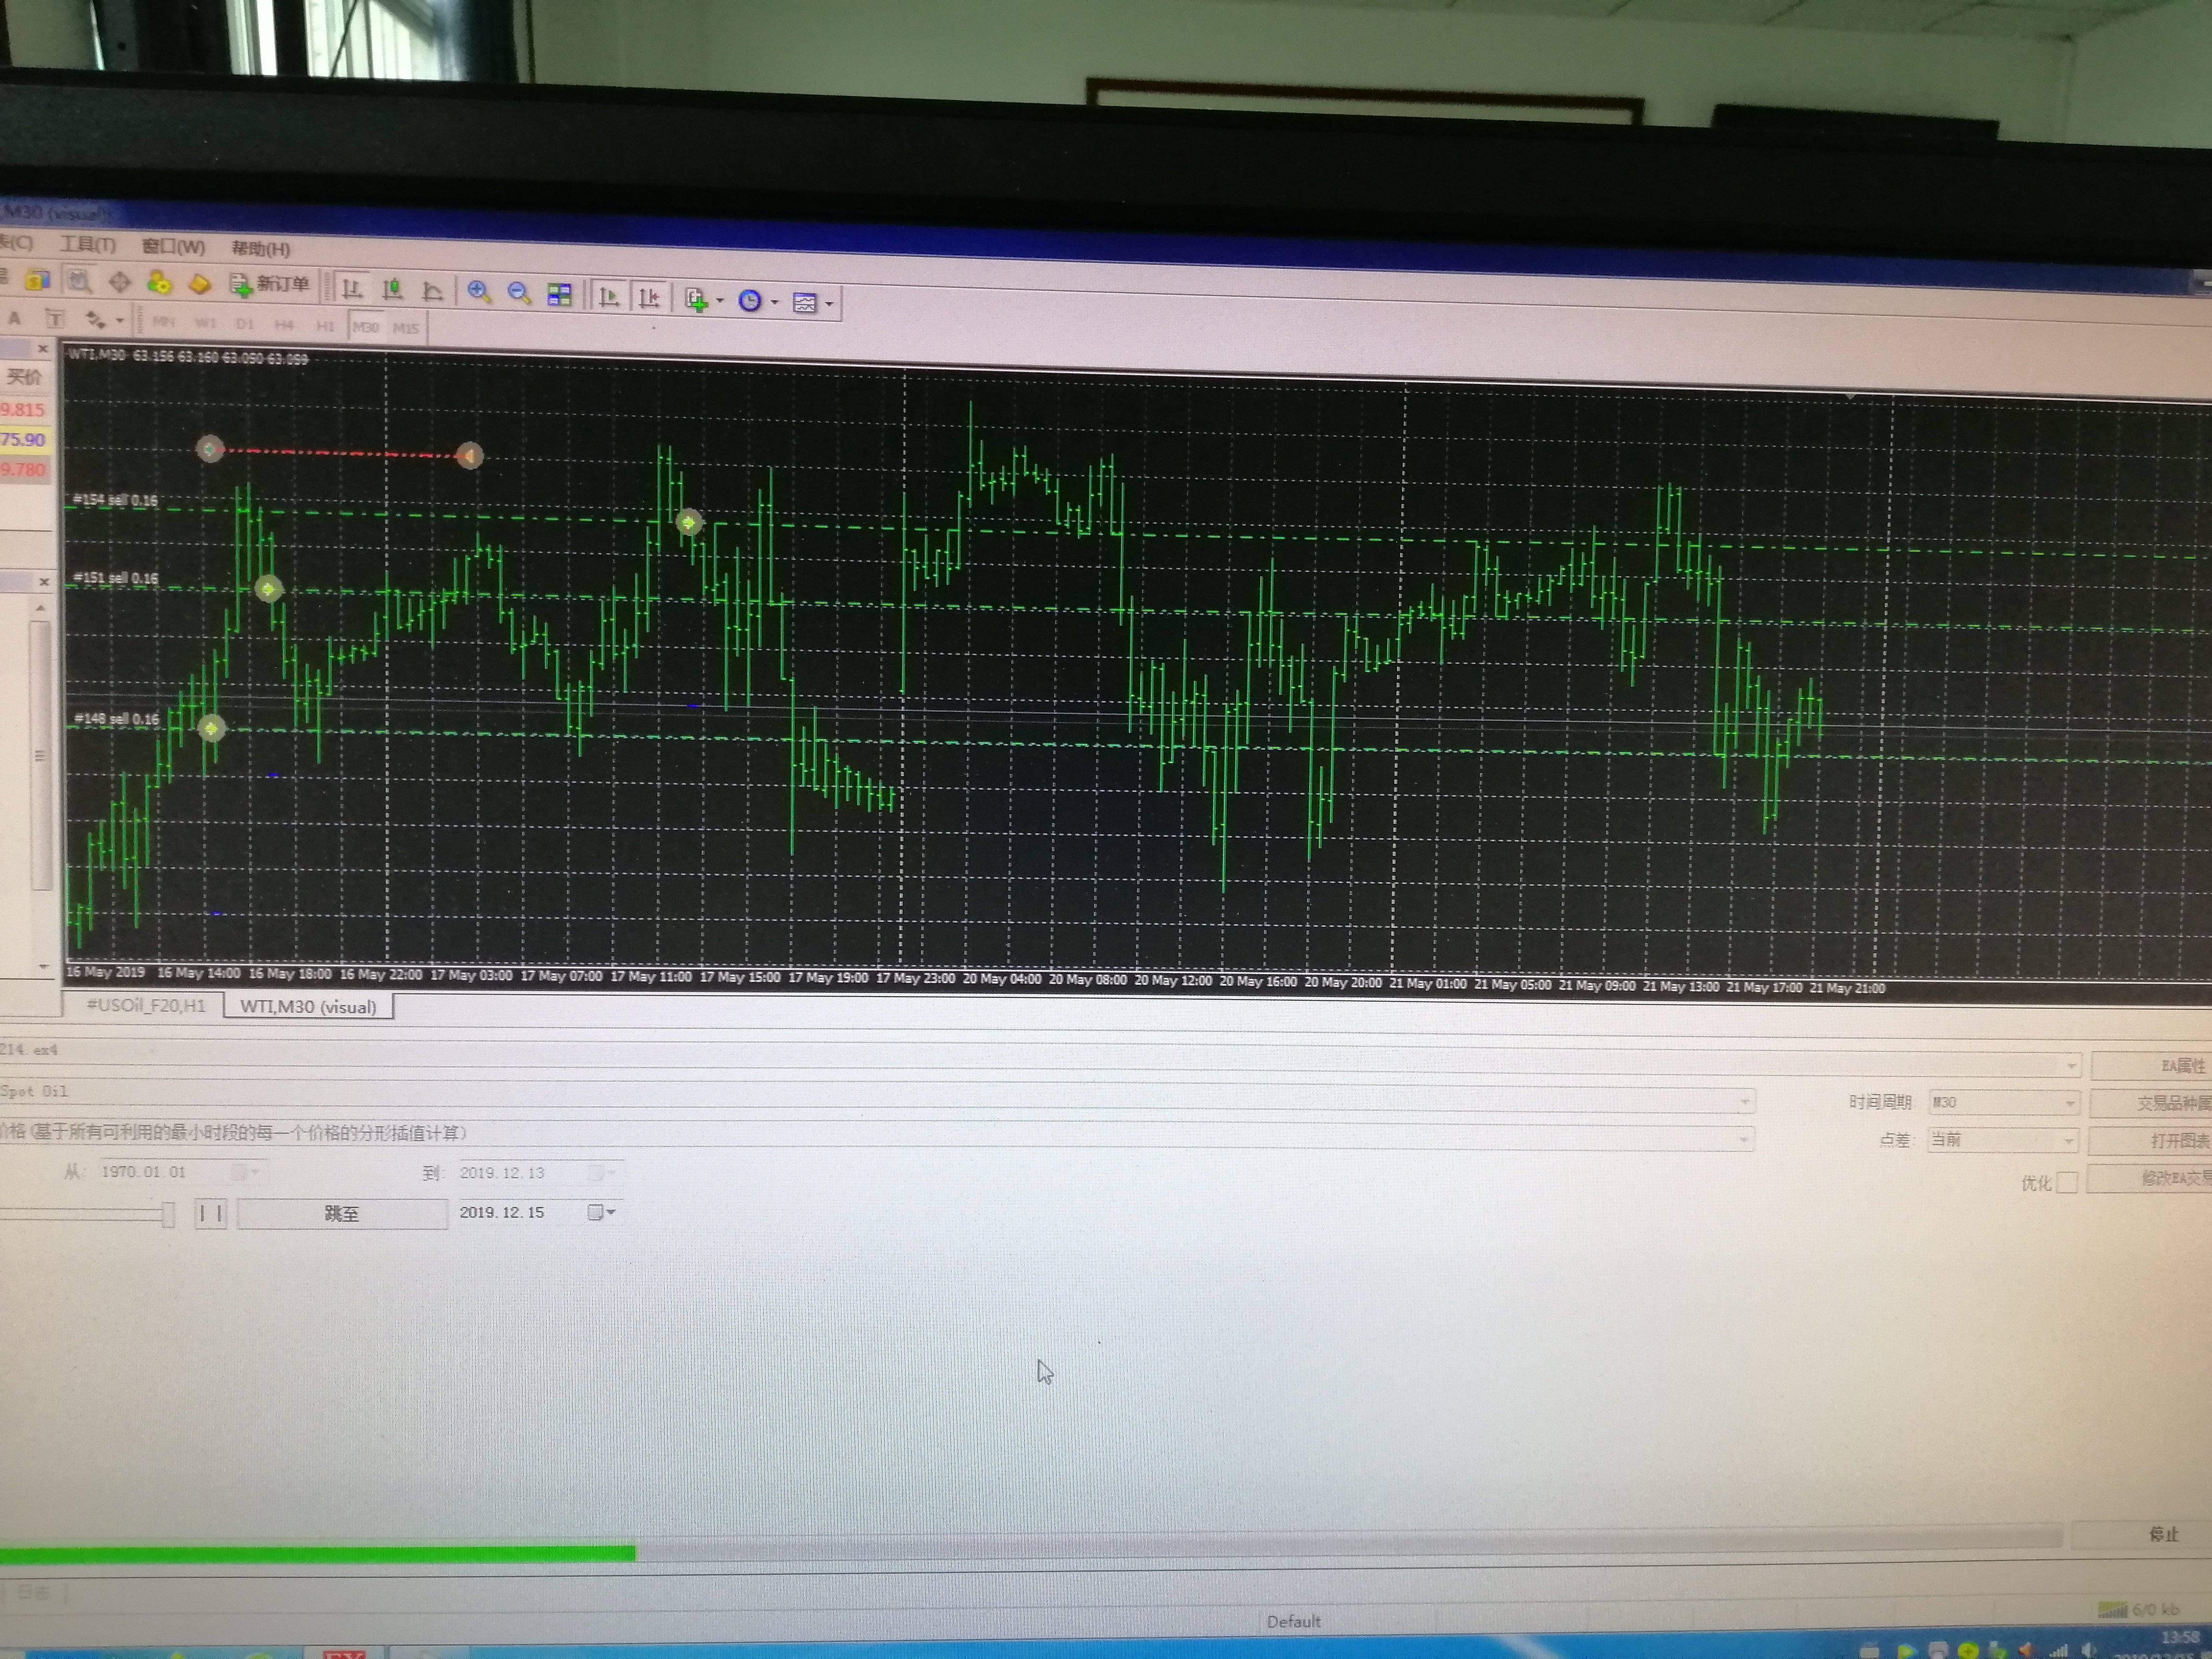Expand the indicators dropdown arrow
The height and width of the screenshot is (1659, 2212).
720,300
